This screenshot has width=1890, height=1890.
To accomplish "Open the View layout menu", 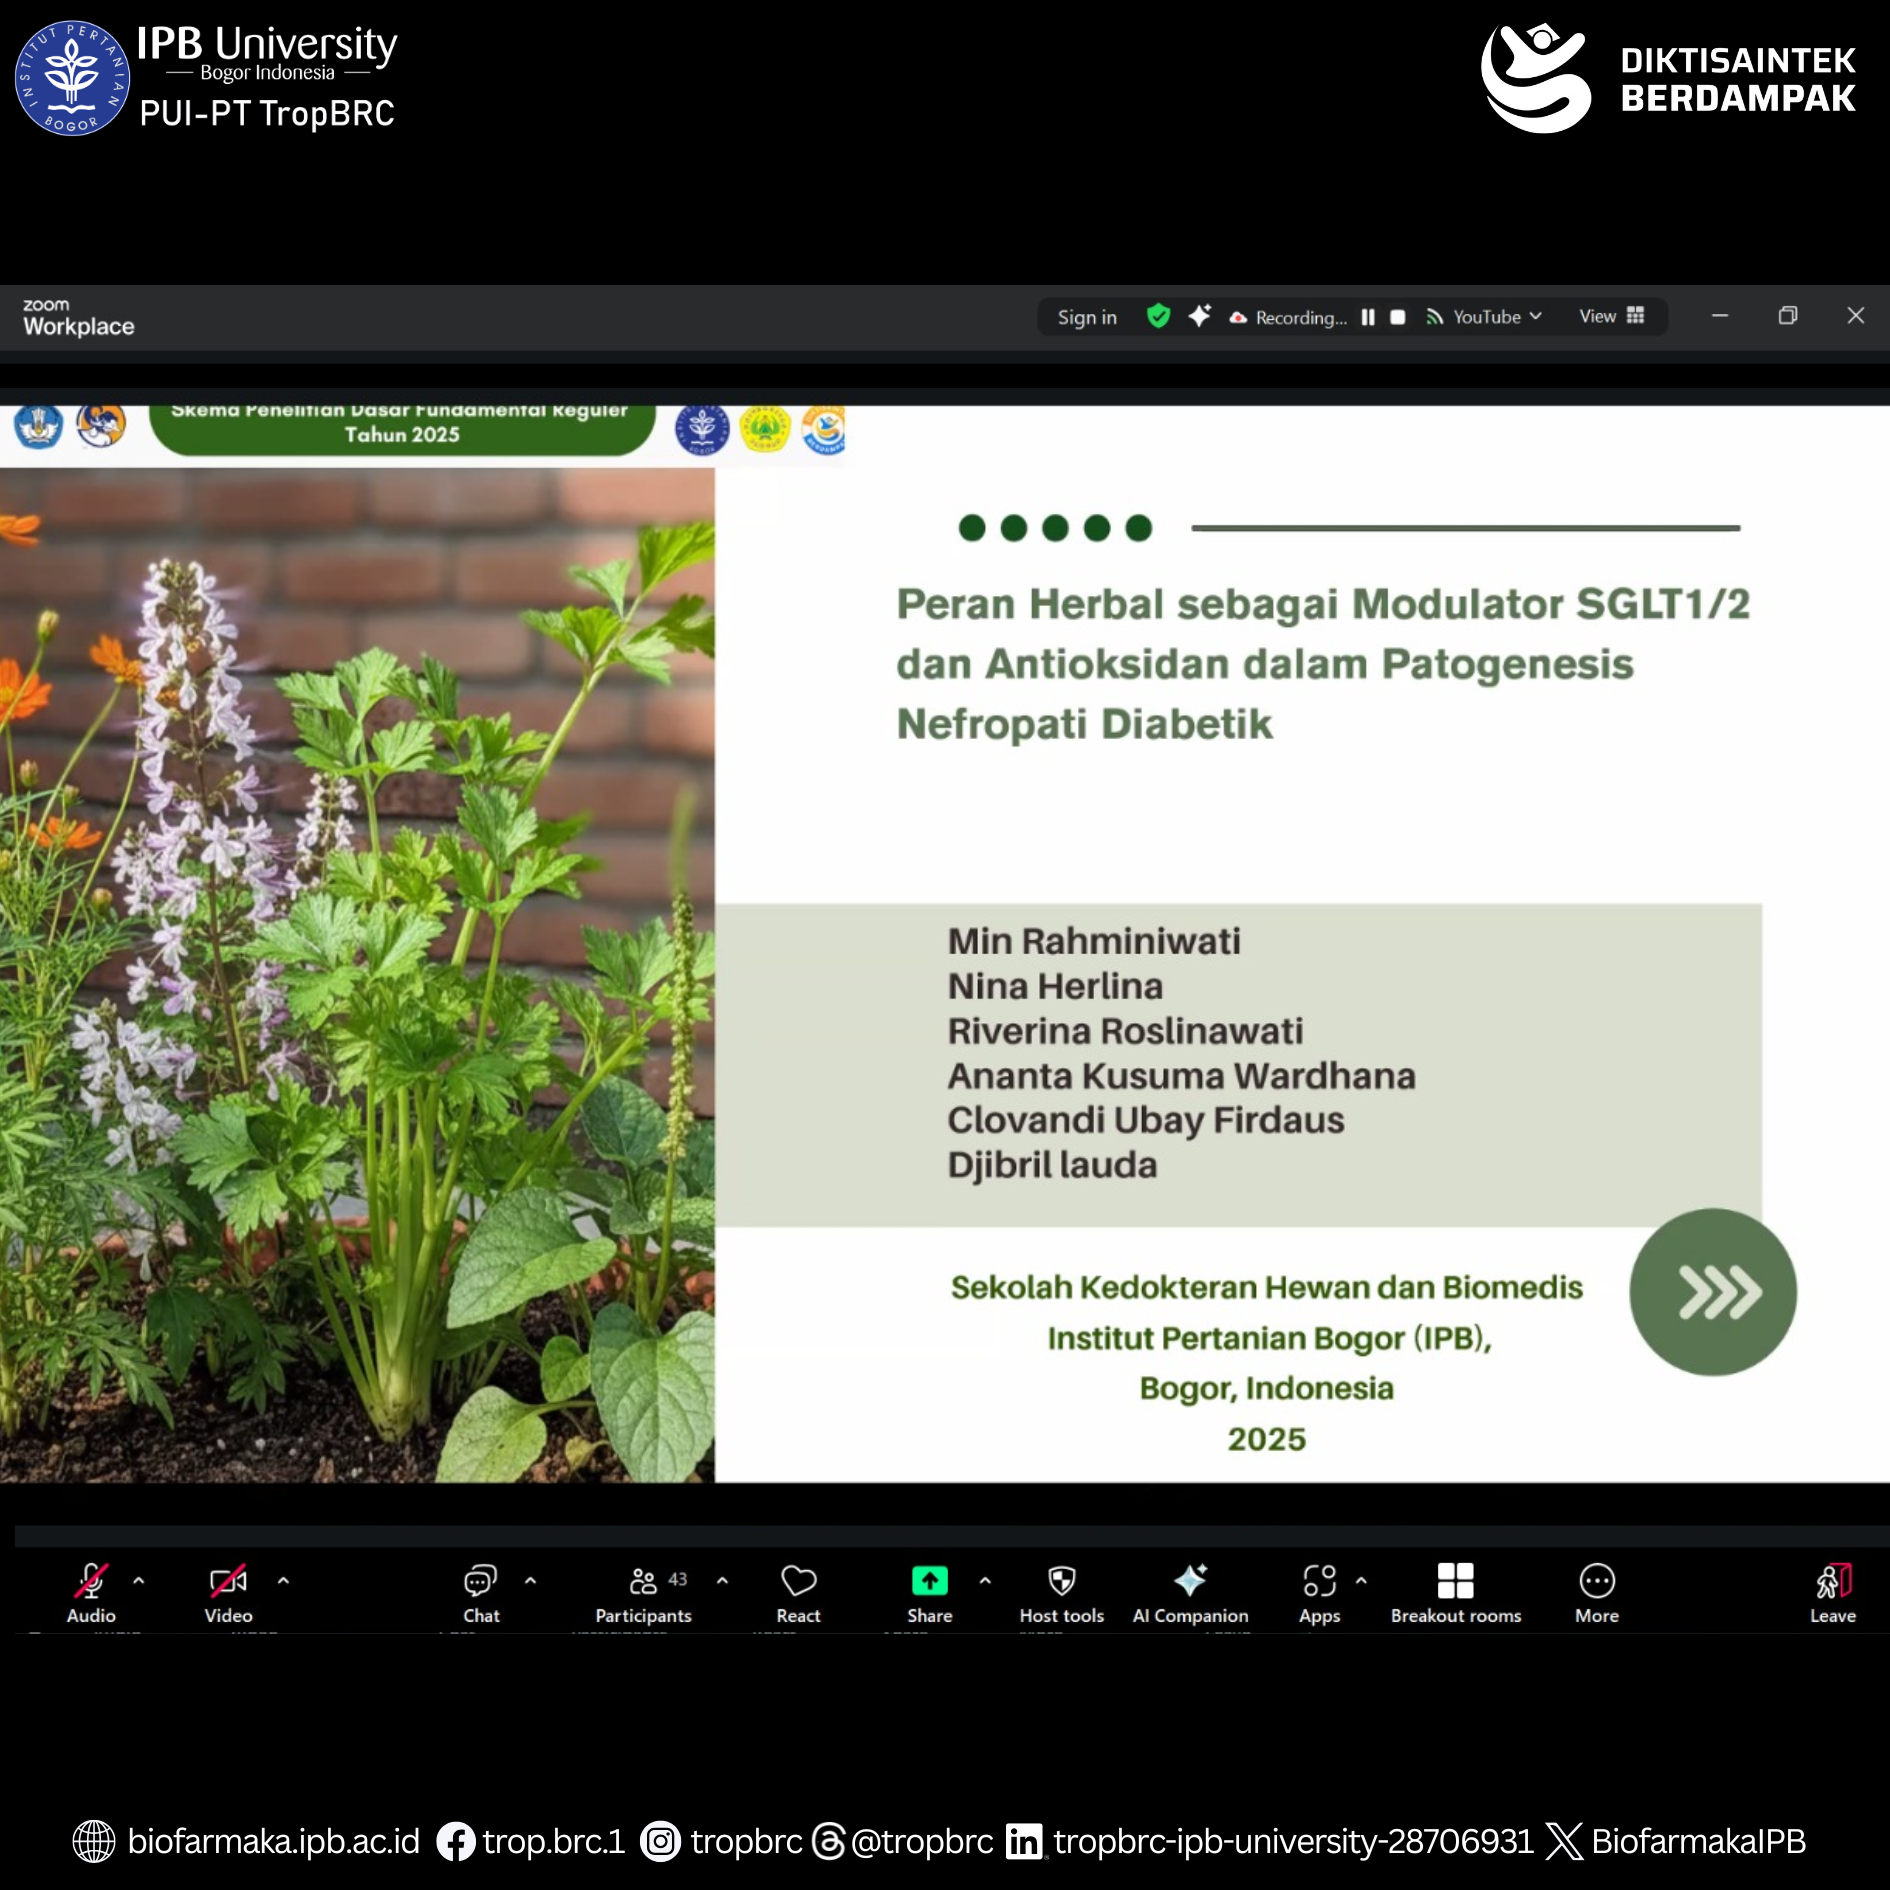I will coord(1611,316).
